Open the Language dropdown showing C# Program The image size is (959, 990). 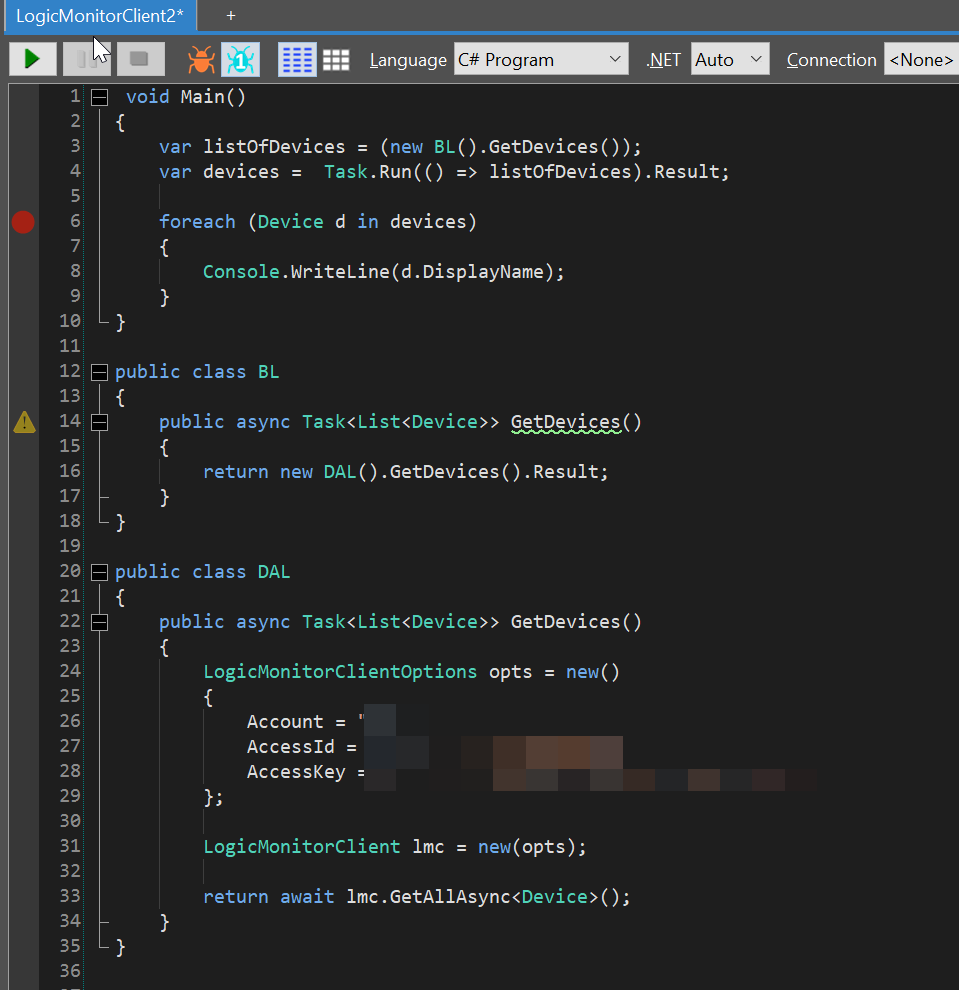point(541,59)
